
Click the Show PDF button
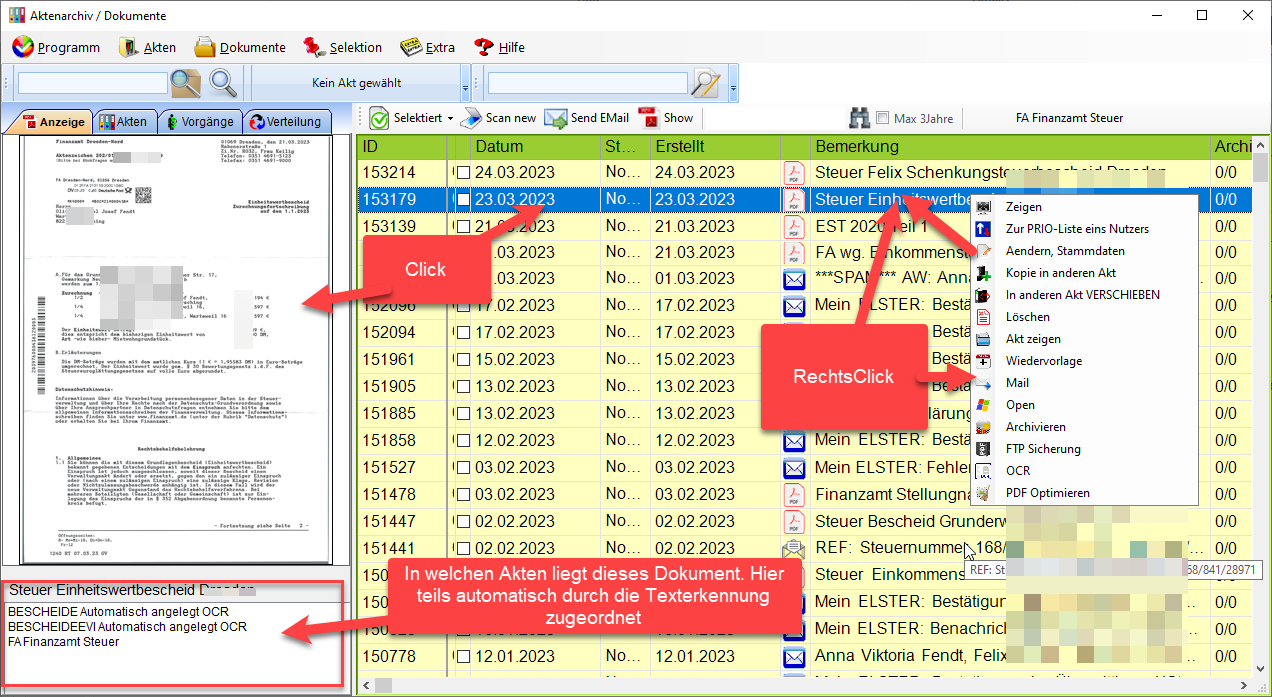[665, 118]
